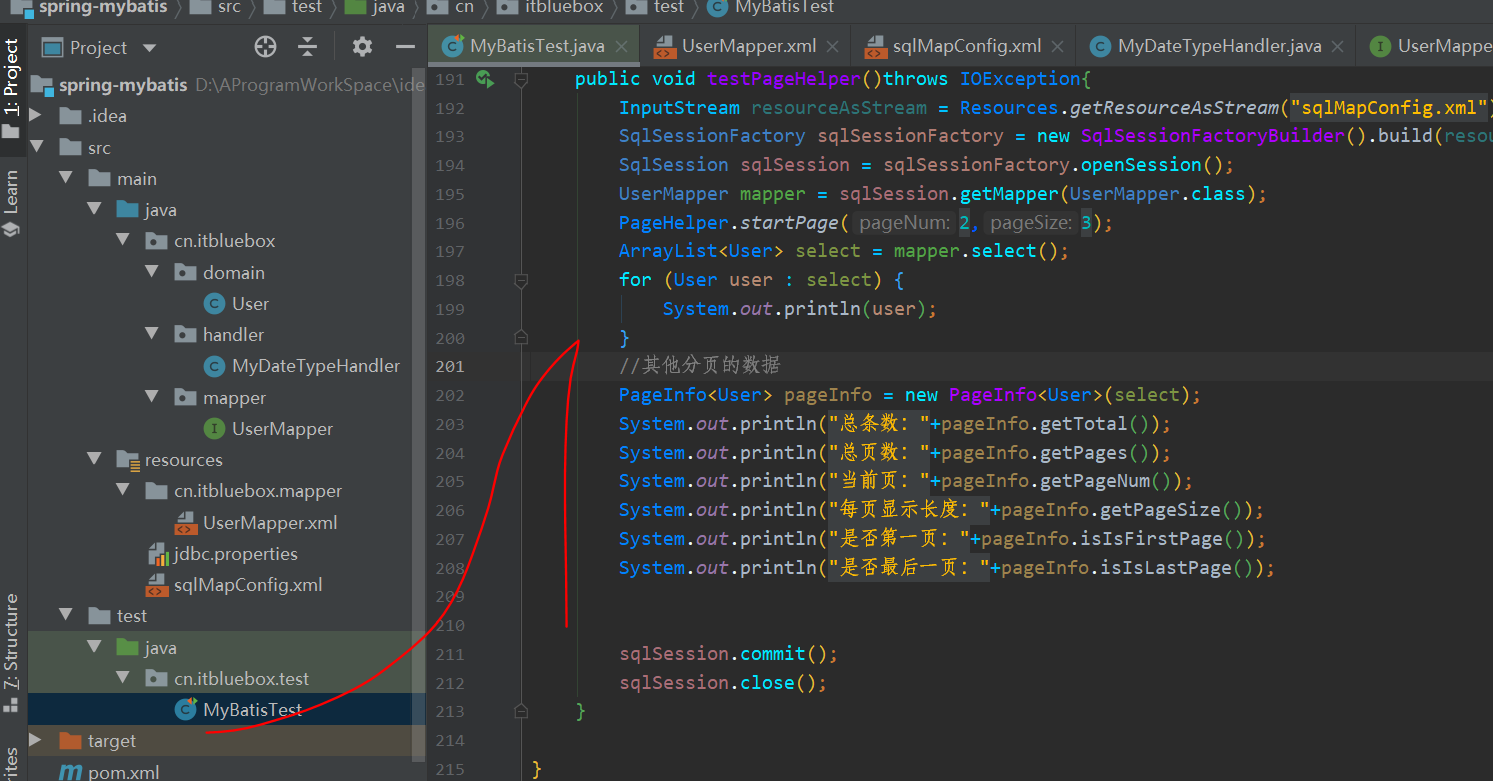The height and width of the screenshot is (781, 1493).
Task: Click the //其他分页的数据 comment
Action: (x=700, y=365)
